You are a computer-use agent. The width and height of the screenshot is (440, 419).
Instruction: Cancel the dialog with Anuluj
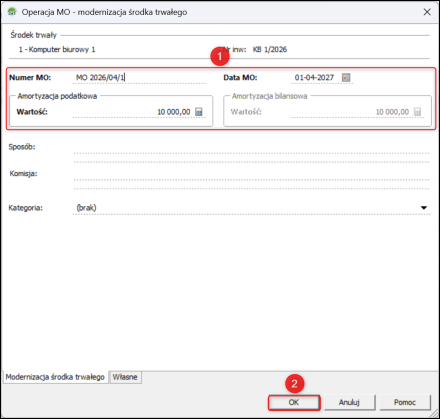[349, 402]
